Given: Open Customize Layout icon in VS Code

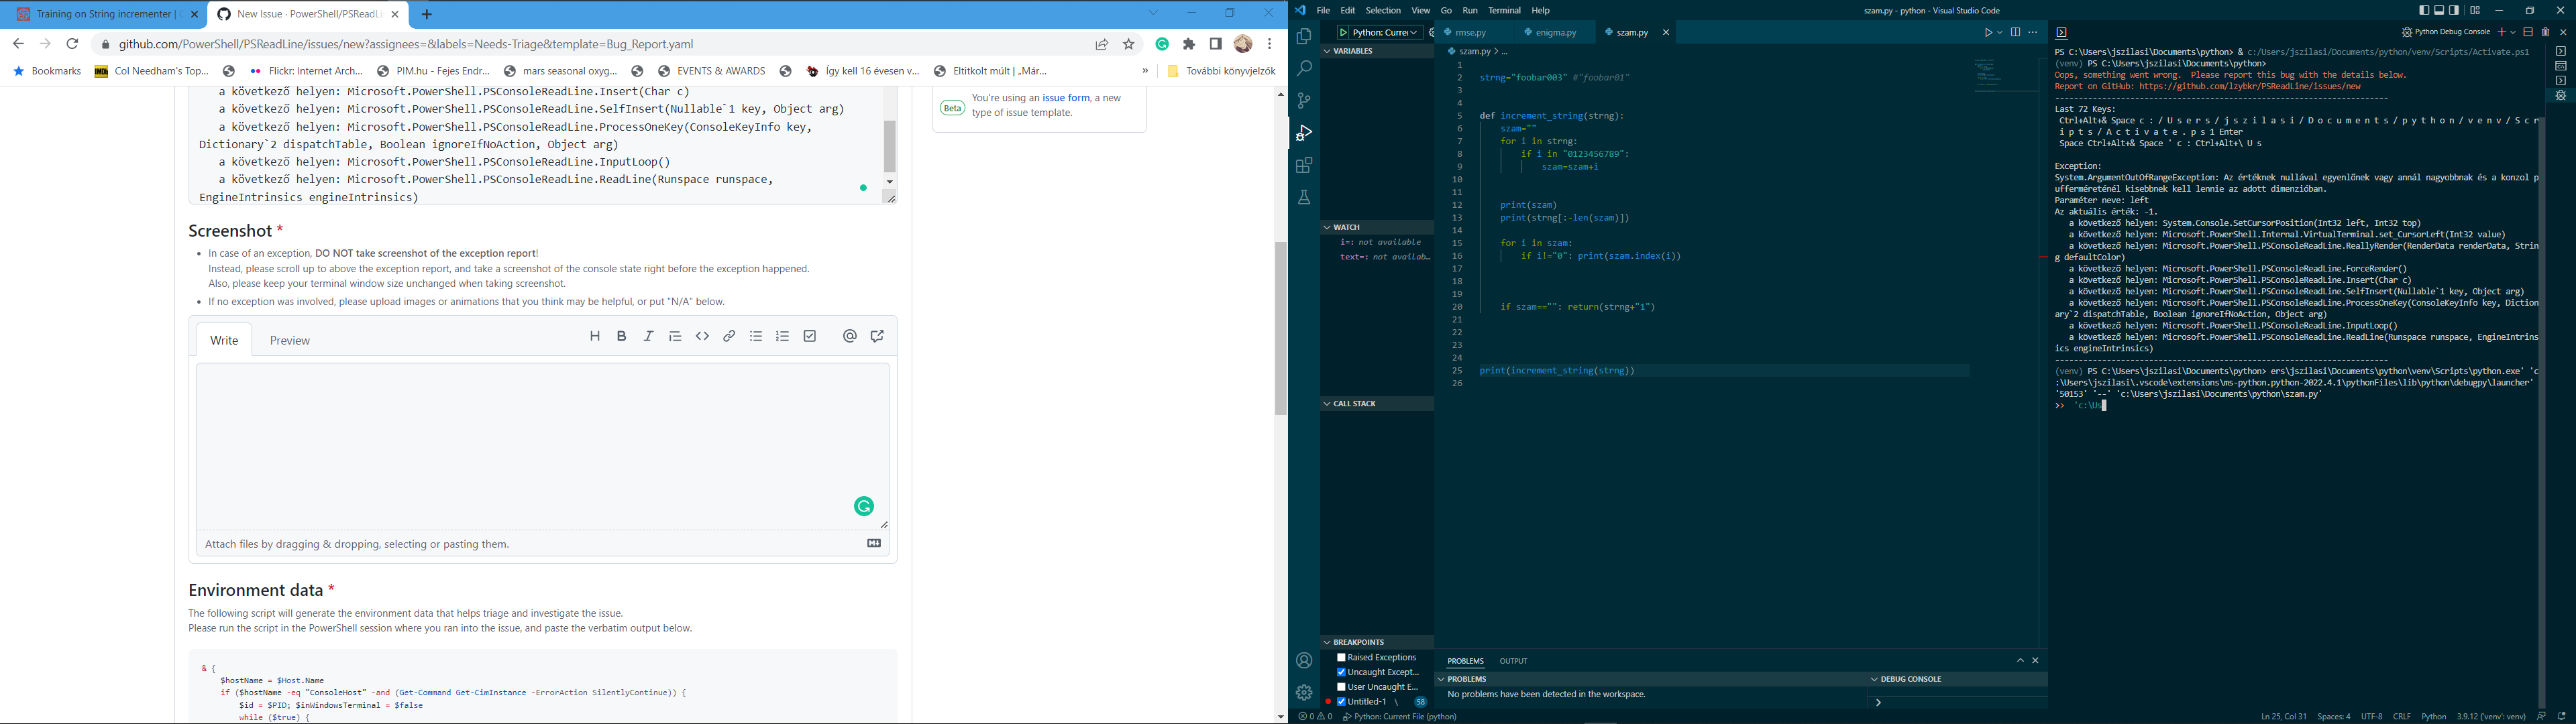Looking at the screenshot, I should (2475, 11).
